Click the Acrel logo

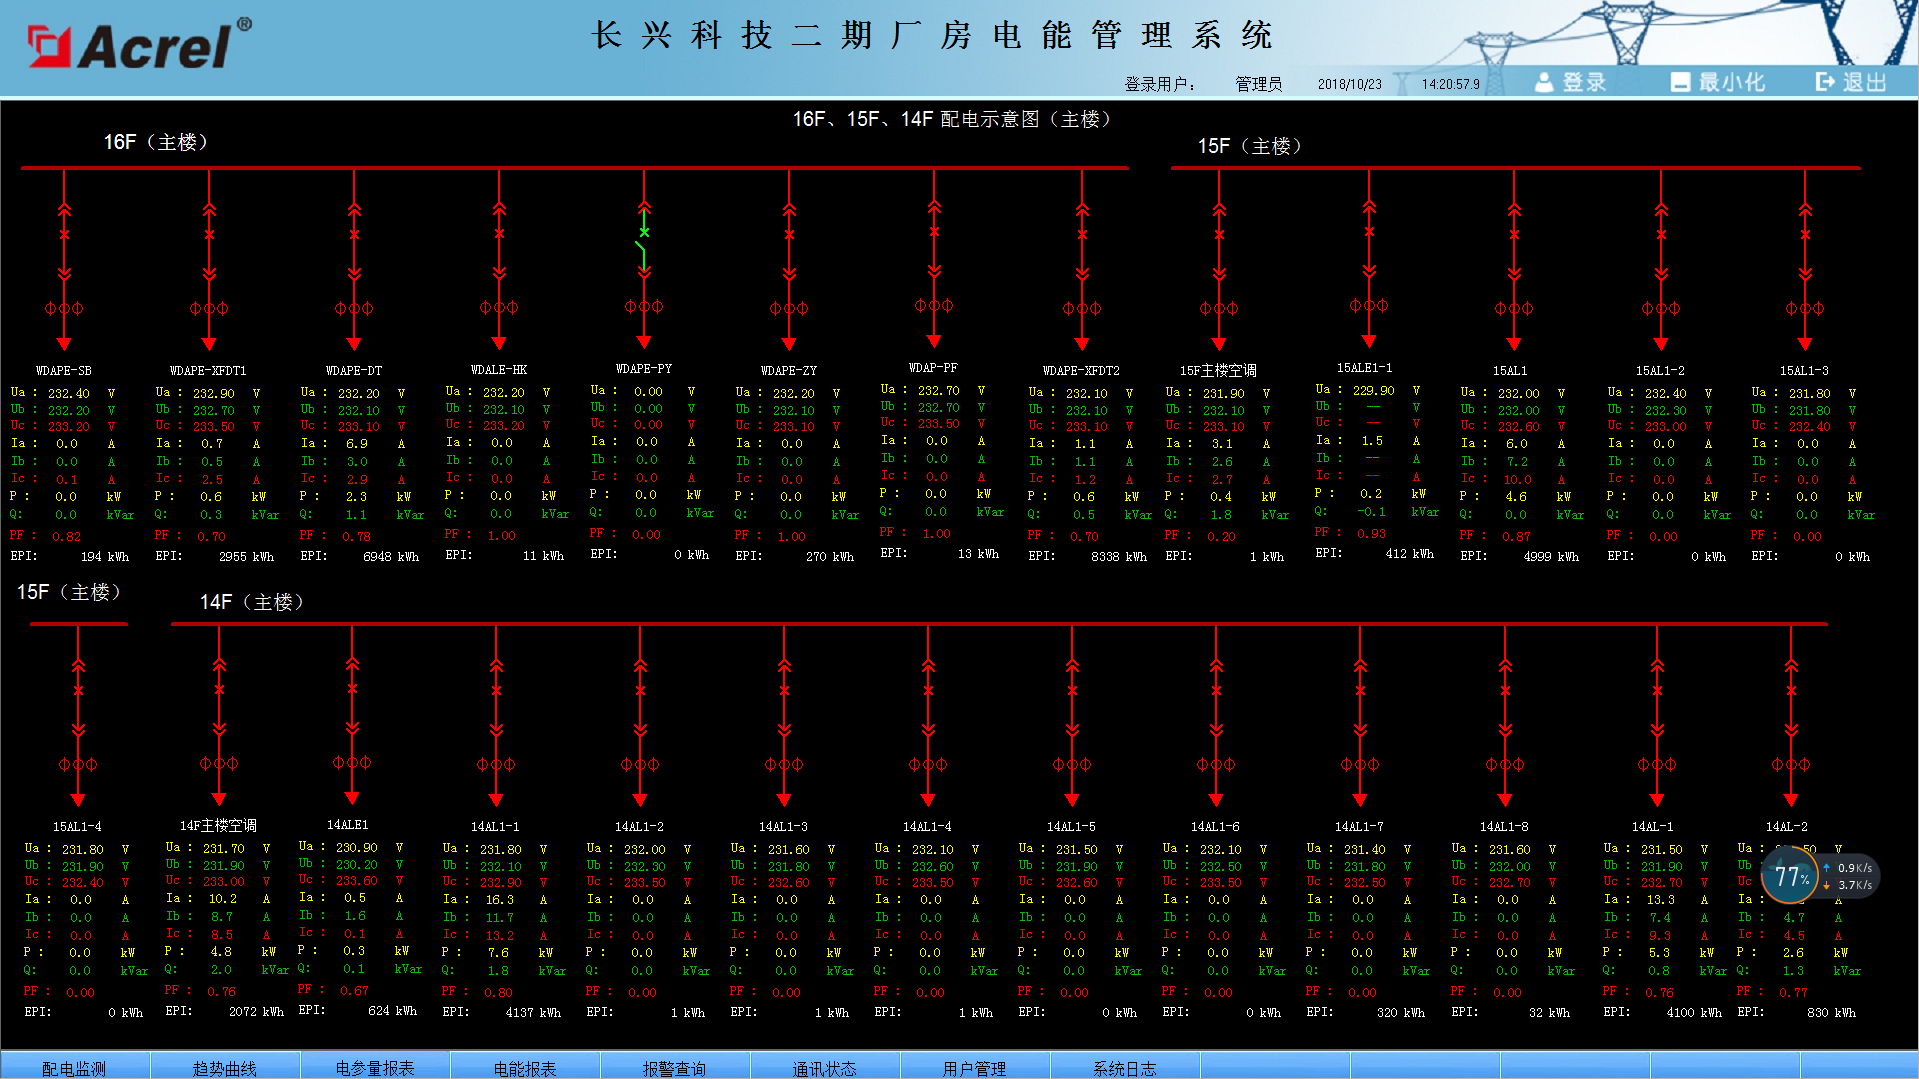[140, 46]
